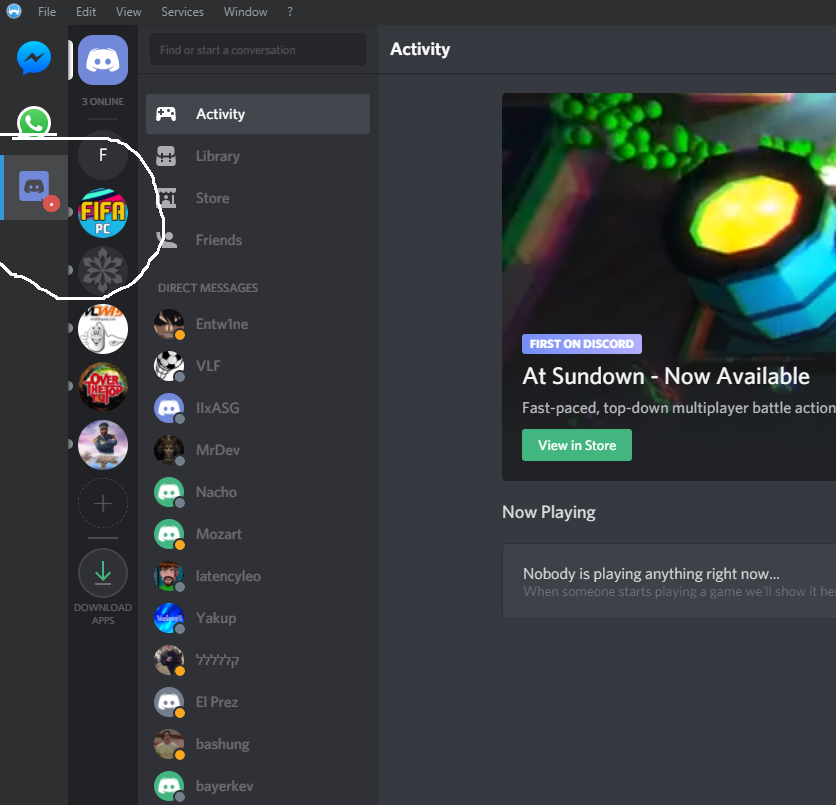Viewport: 836px width, 805px height.
Task: Click the Activity gamepad icon
Action: click(x=166, y=114)
